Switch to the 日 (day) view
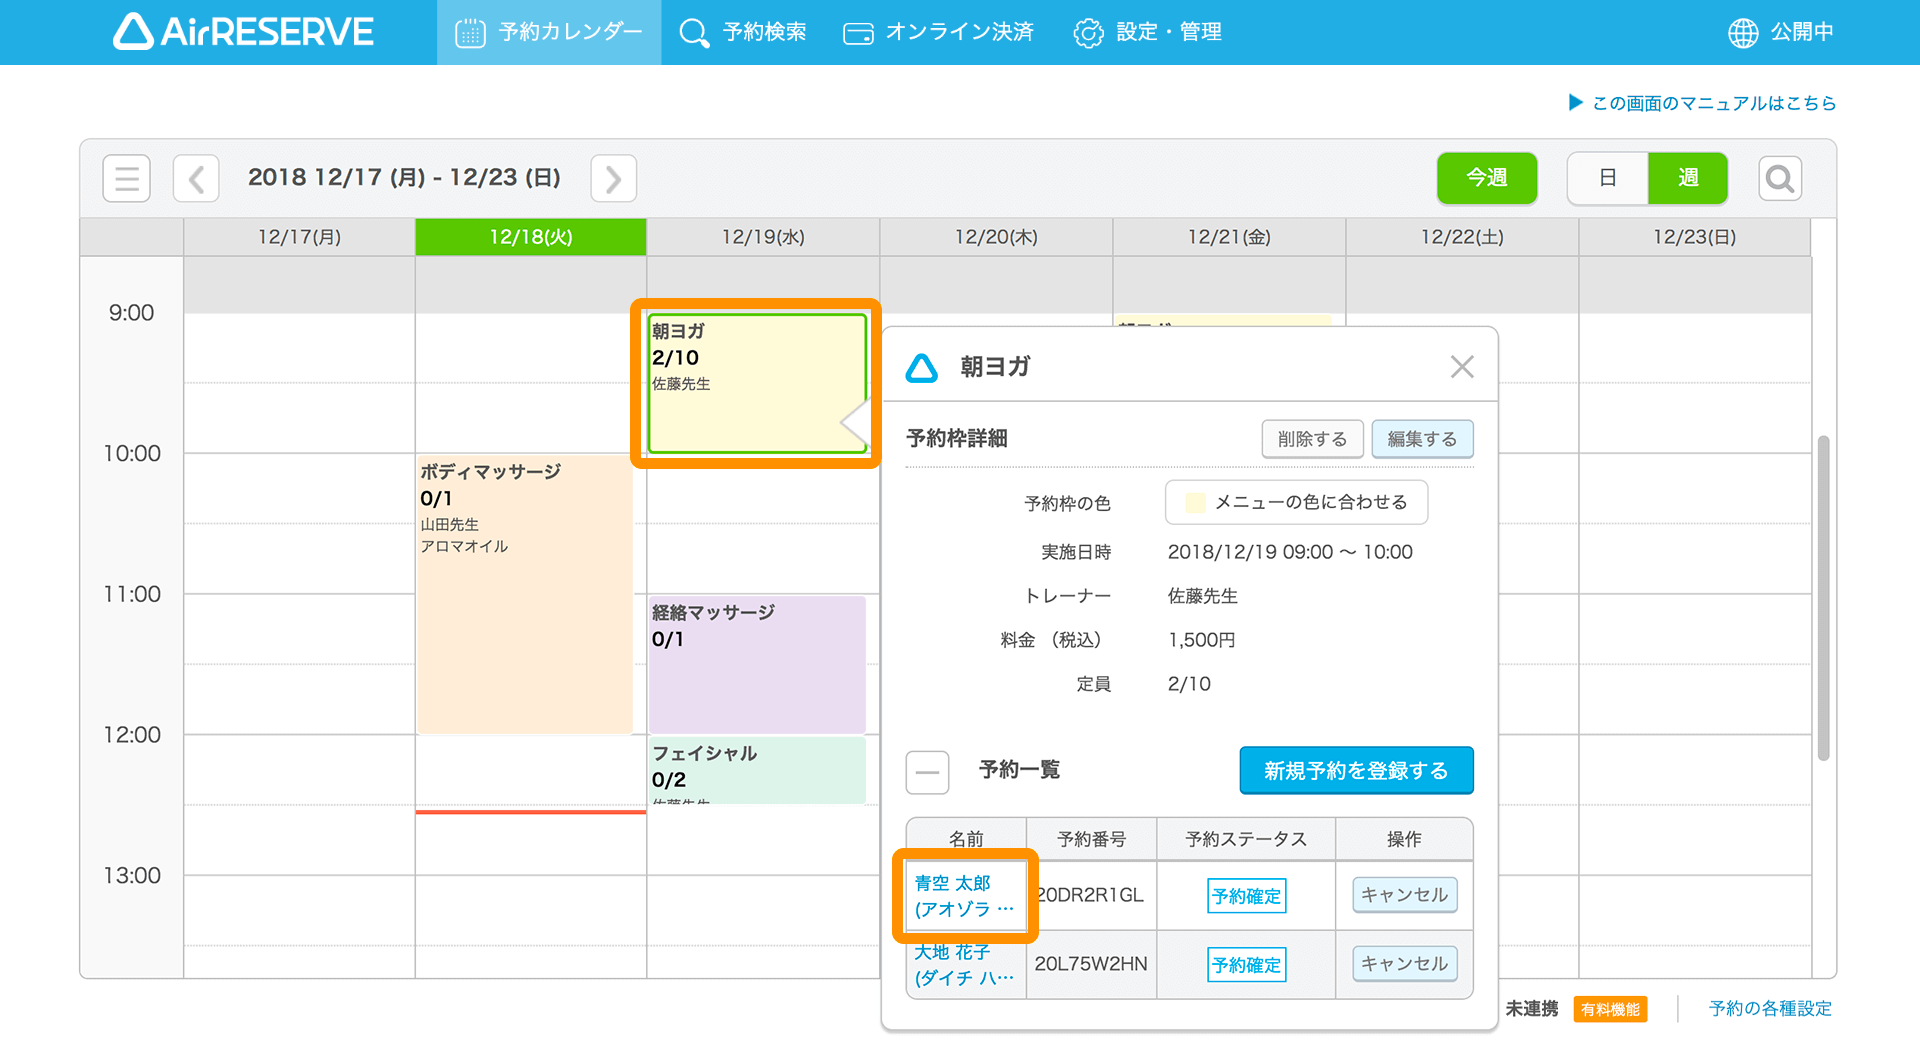This screenshot has height=1046, width=1920. [x=1607, y=179]
